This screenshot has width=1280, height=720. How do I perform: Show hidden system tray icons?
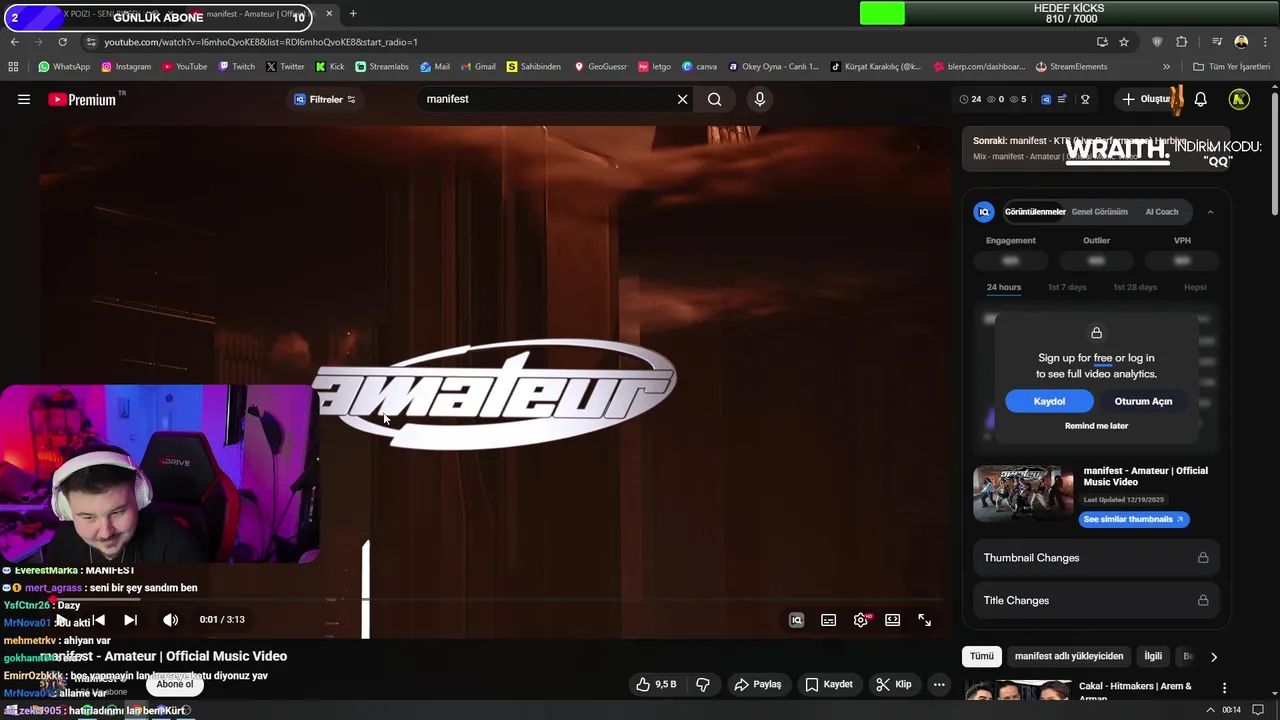click(x=1210, y=710)
